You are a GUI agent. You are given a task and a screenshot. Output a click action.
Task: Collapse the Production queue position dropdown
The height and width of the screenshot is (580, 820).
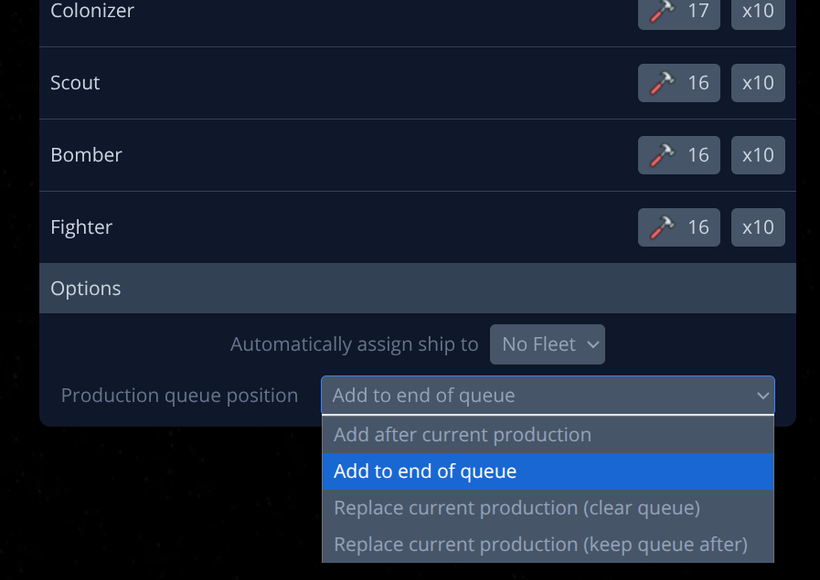coord(548,395)
